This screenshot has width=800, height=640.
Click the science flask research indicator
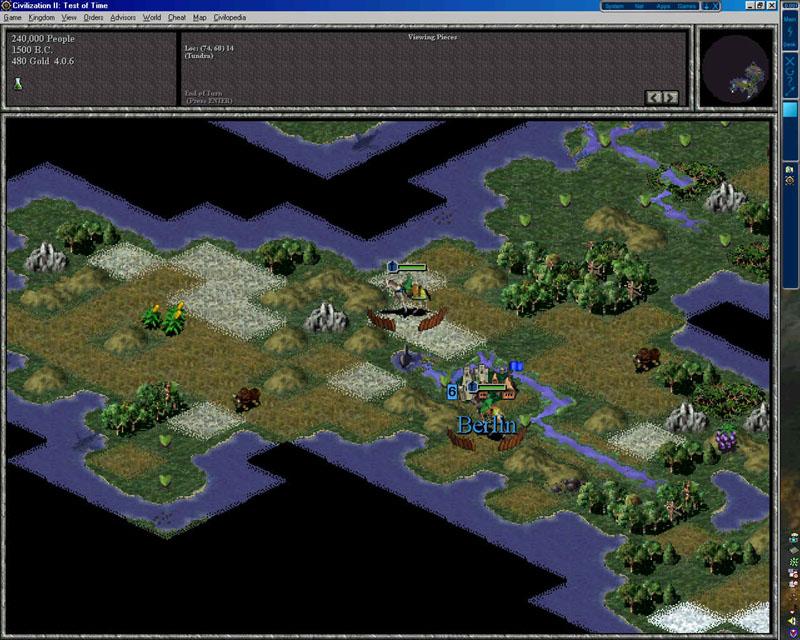click(x=18, y=84)
